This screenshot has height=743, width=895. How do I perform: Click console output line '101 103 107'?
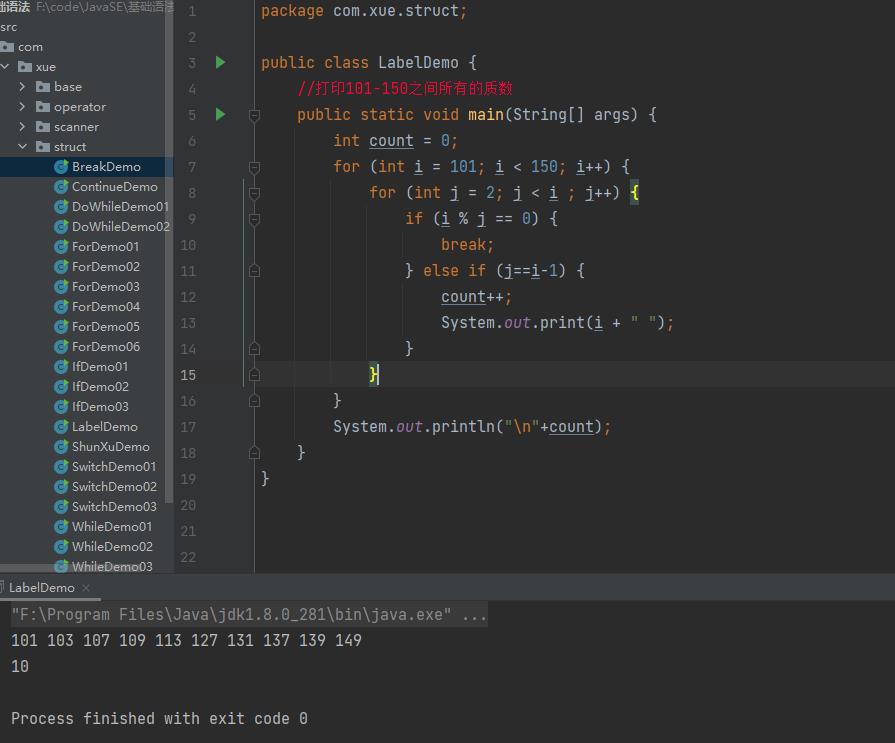tap(186, 640)
